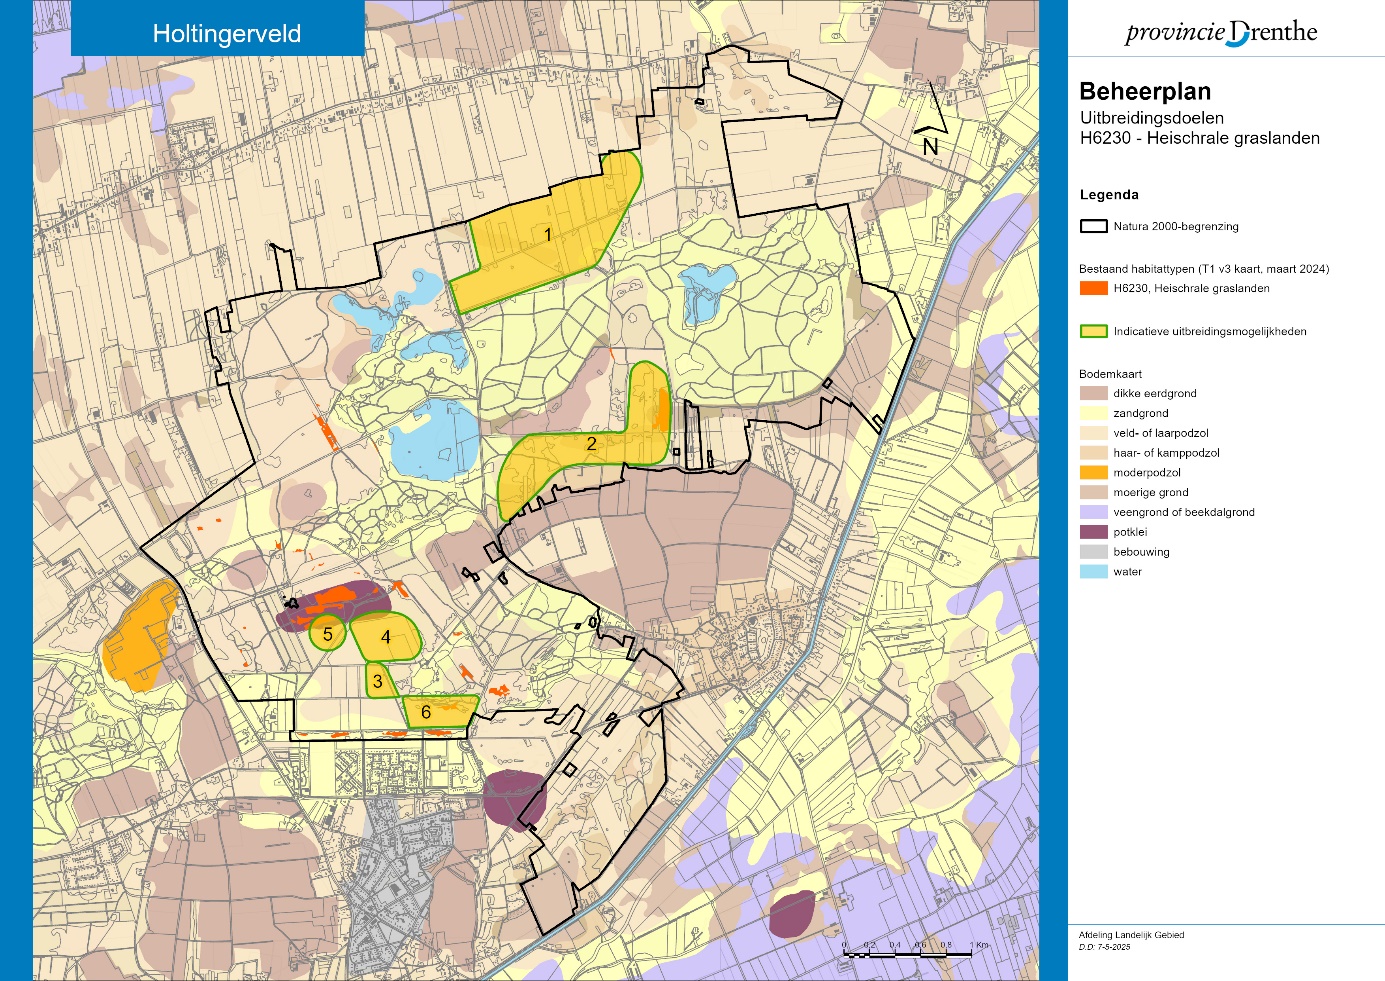Select the bebouwing grey legend swatch
The image size is (1385, 981).
click(1093, 552)
